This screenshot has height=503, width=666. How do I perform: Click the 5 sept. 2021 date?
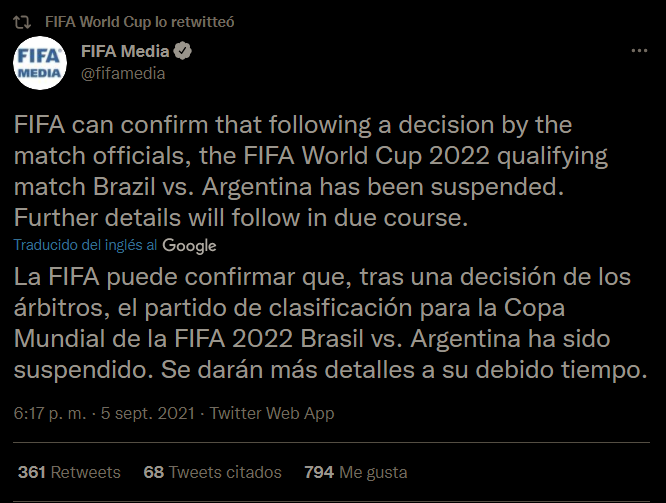tap(147, 413)
